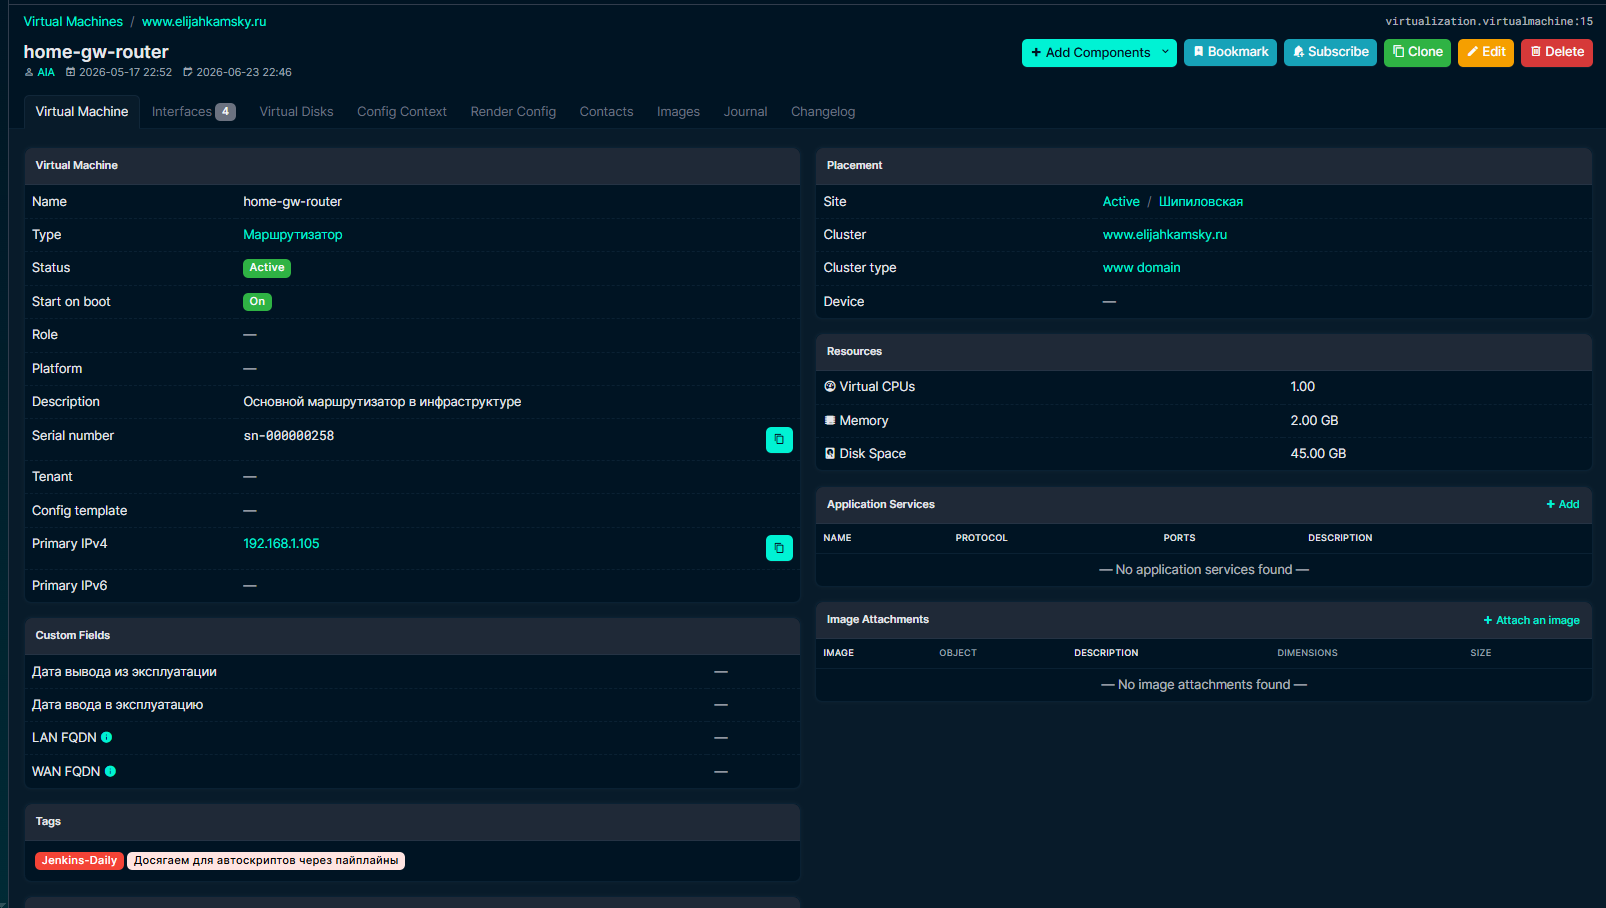Add an application service

(1563, 505)
